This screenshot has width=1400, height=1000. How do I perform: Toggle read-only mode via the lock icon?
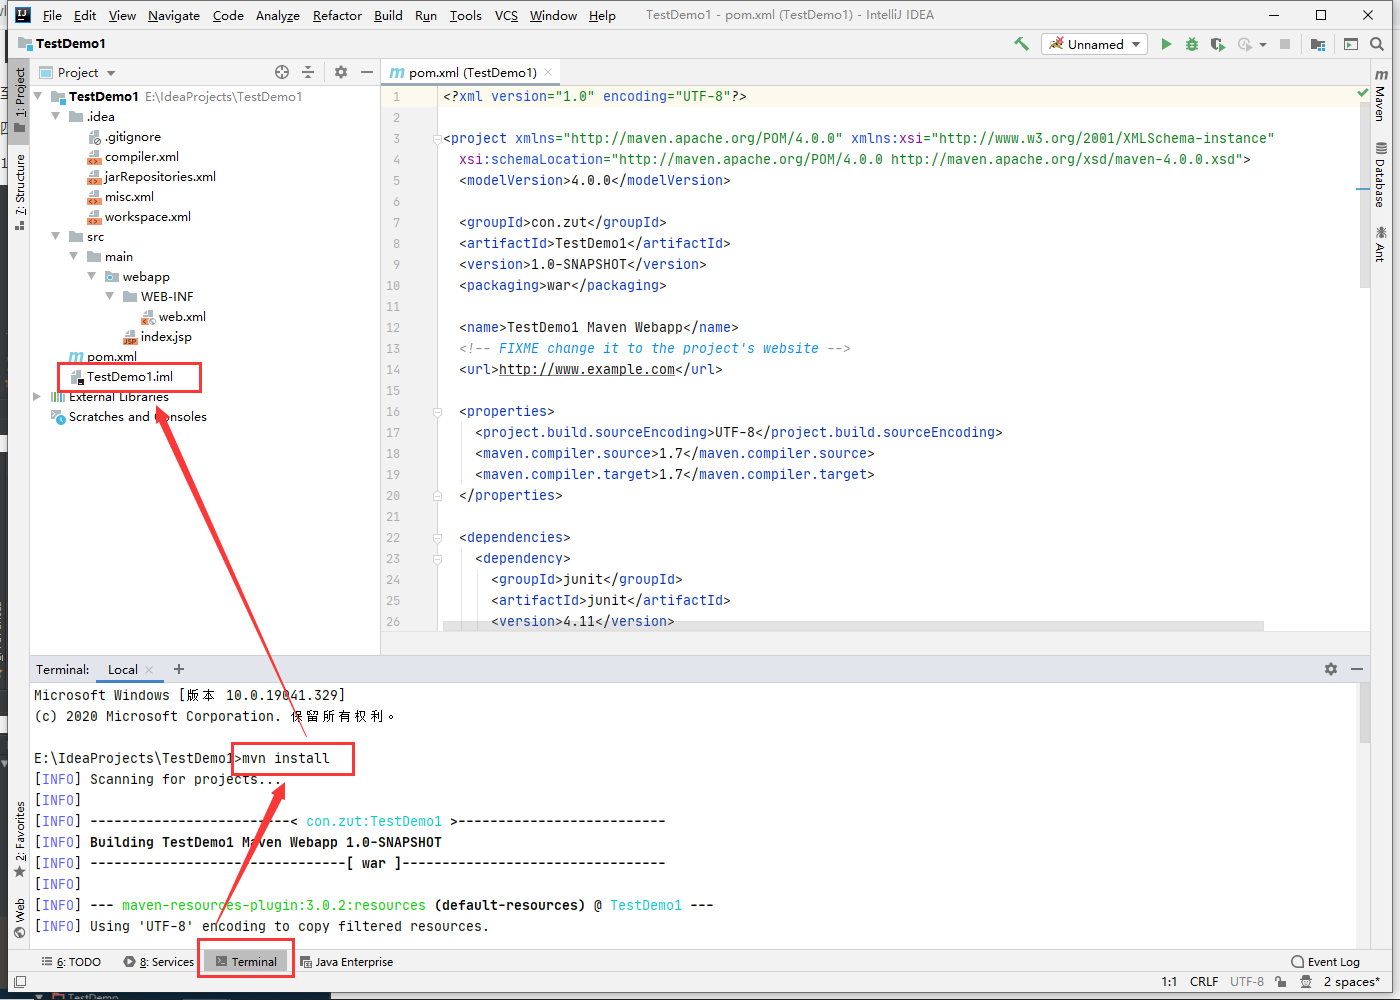tap(1281, 981)
